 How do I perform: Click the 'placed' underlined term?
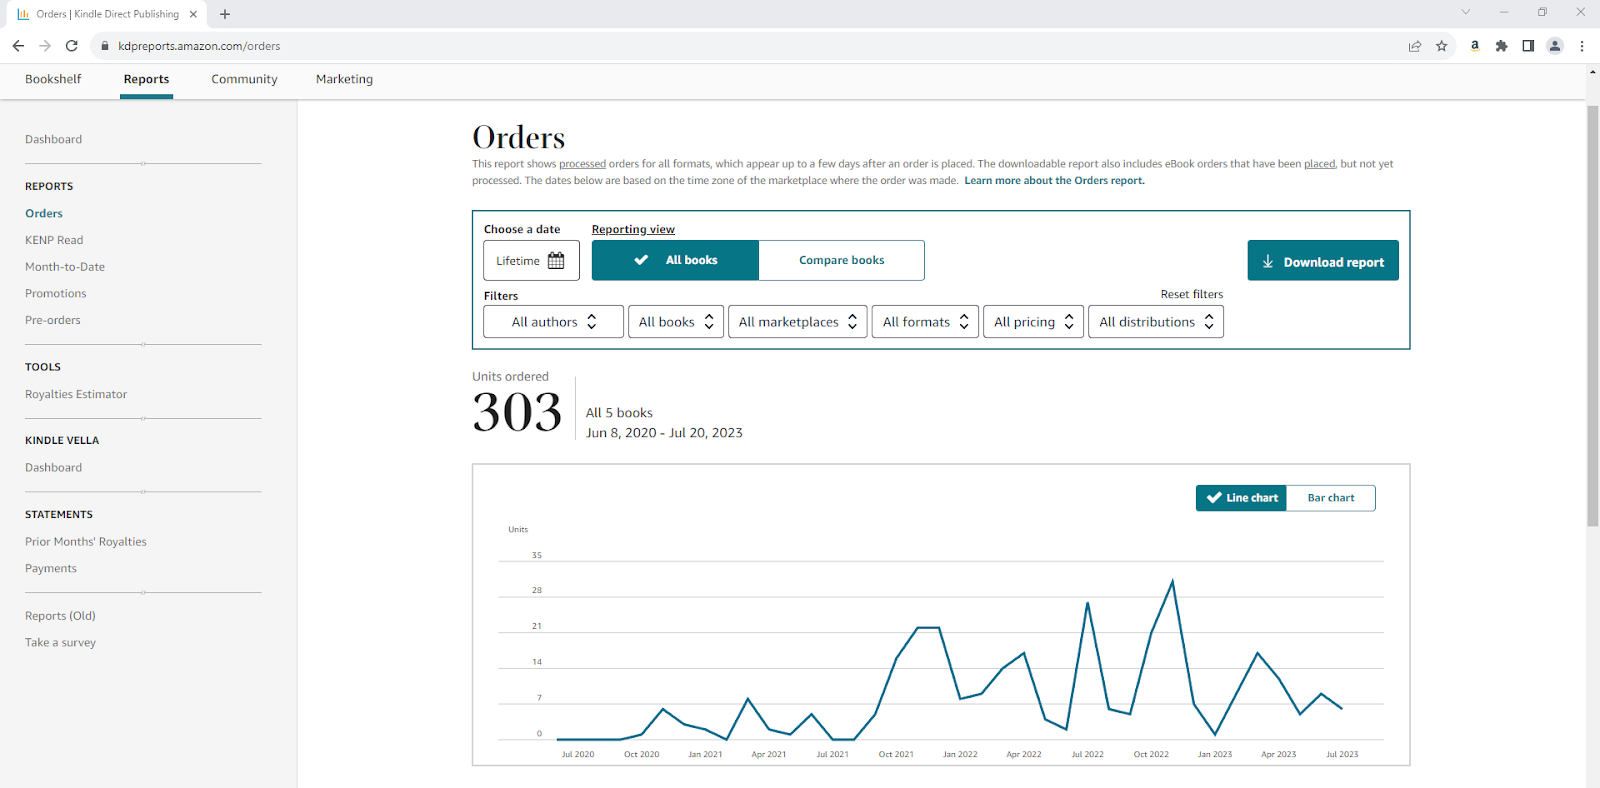(x=1319, y=164)
